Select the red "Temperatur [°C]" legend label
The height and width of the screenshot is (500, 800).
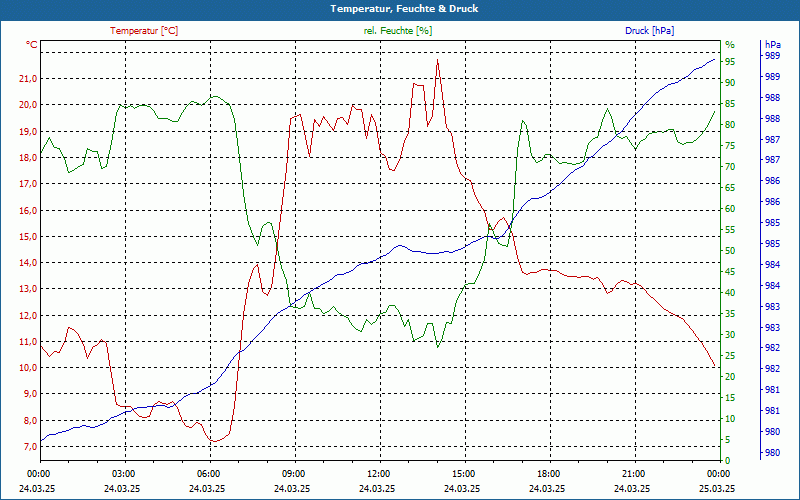(x=144, y=31)
